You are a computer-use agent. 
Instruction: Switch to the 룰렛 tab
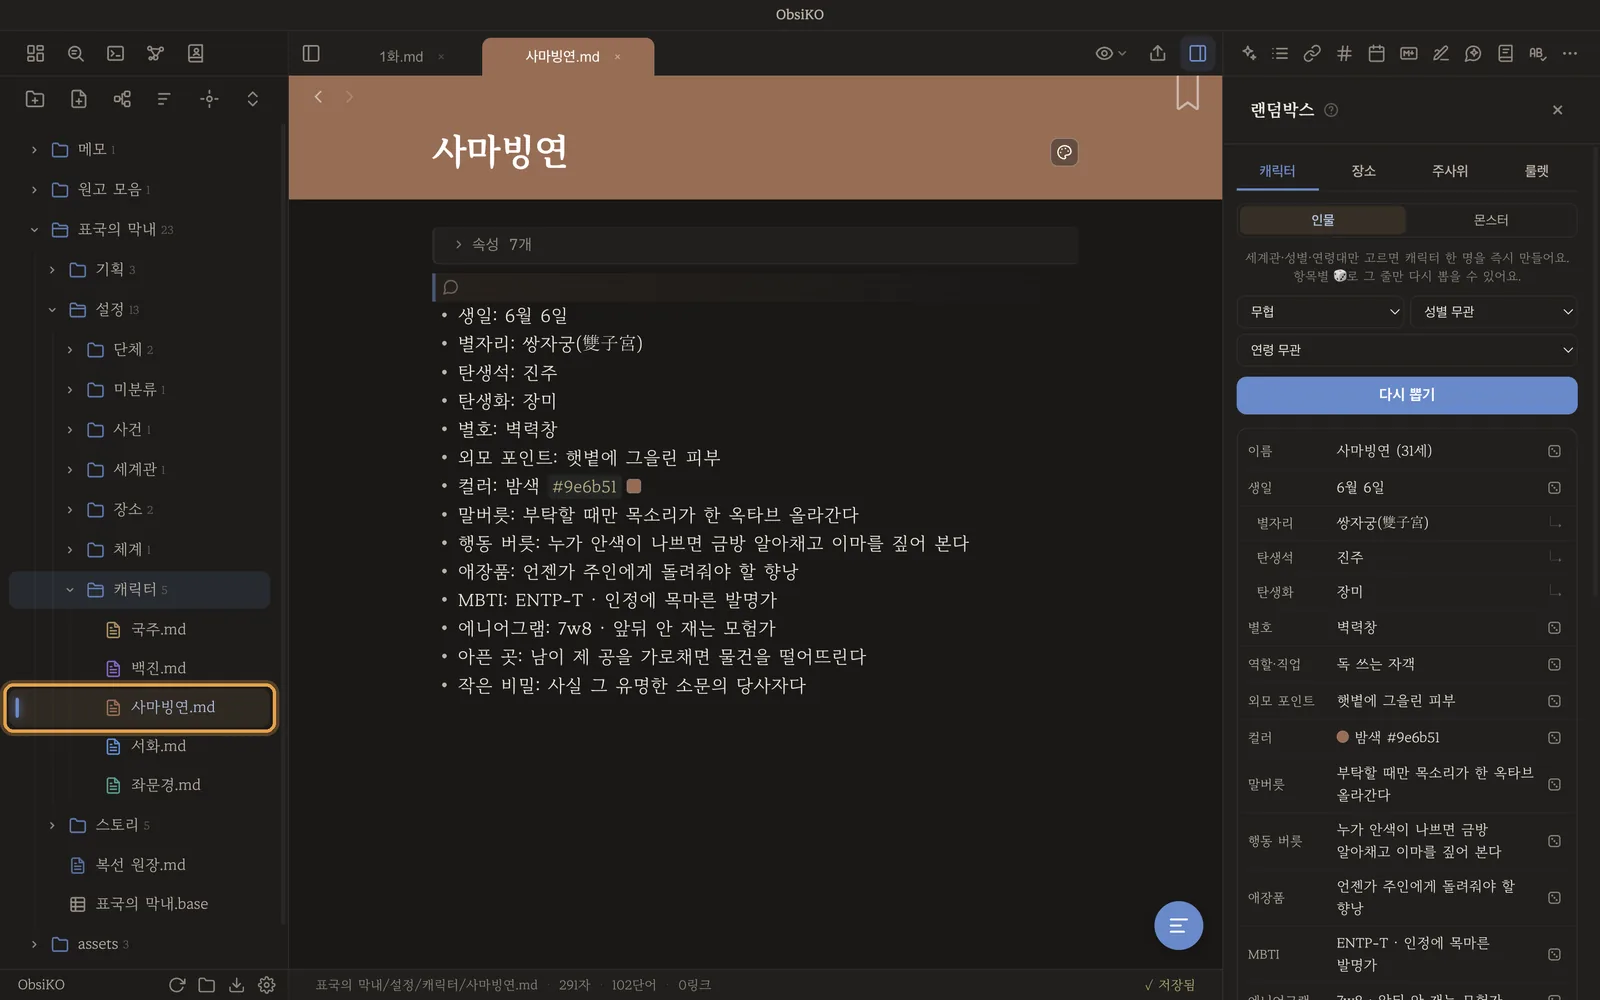[x=1536, y=171]
